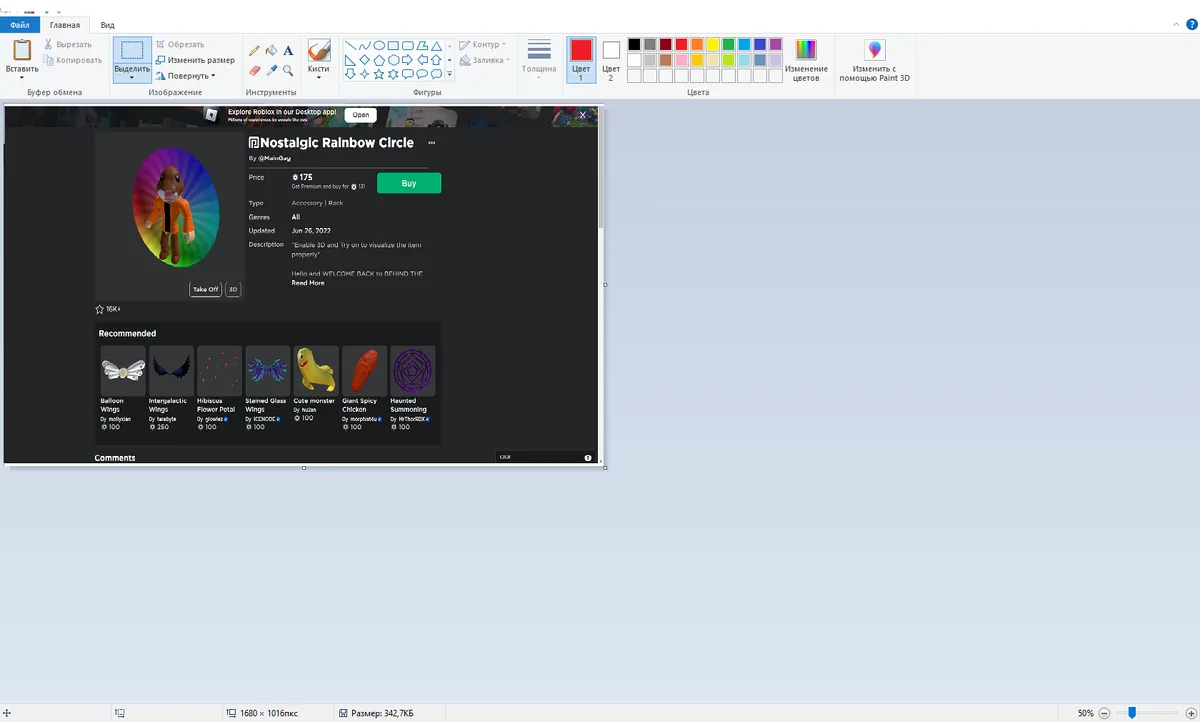Image resolution: width=1200 pixels, height=722 pixels.
Task: Select the Eraser tool
Action: pyautogui.click(x=254, y=71)
